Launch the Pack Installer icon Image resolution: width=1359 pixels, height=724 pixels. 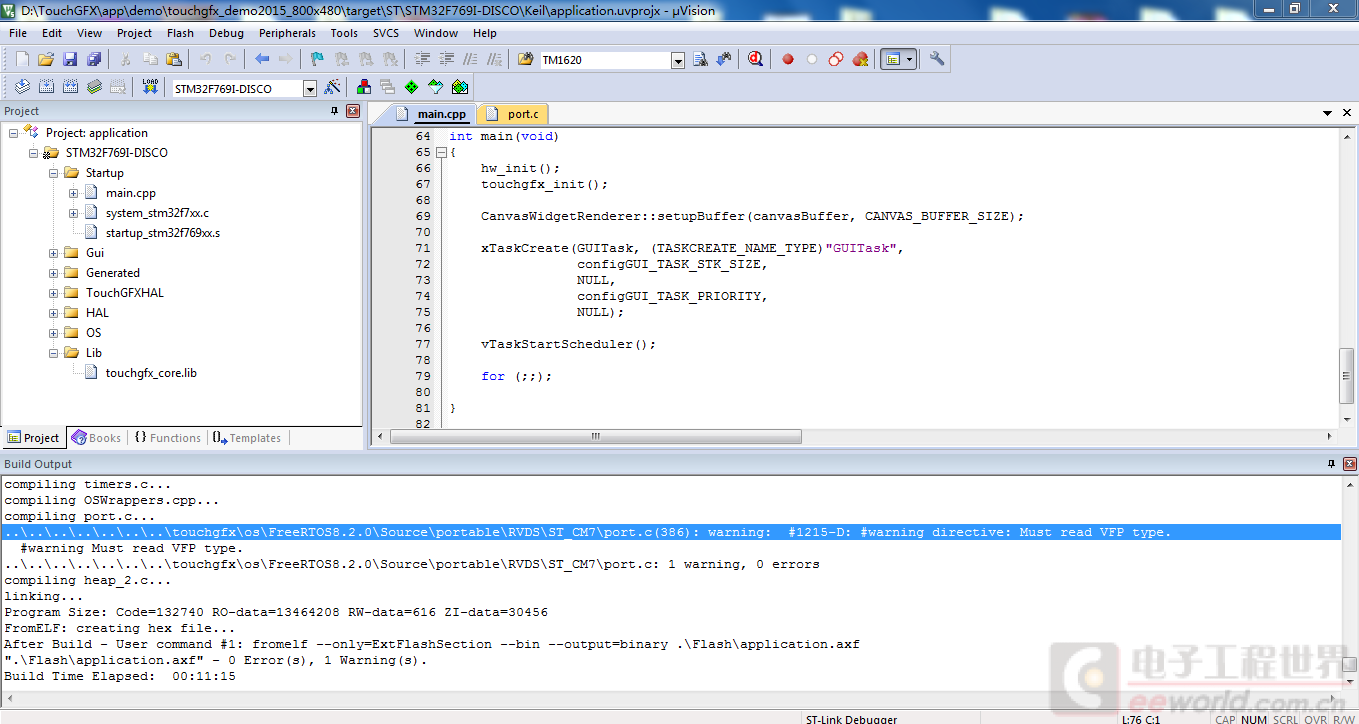[460, 87]
